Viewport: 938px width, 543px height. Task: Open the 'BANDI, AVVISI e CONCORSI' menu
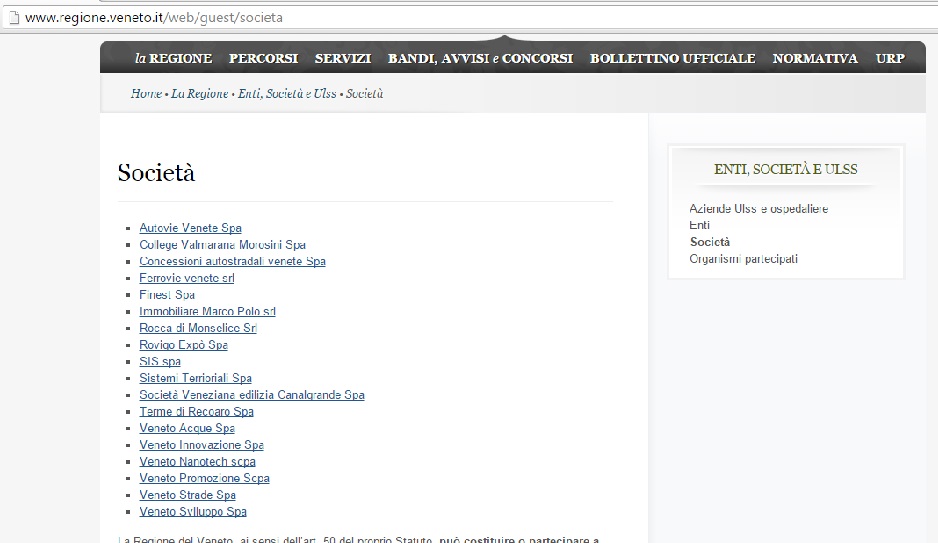tap(480, 59)
